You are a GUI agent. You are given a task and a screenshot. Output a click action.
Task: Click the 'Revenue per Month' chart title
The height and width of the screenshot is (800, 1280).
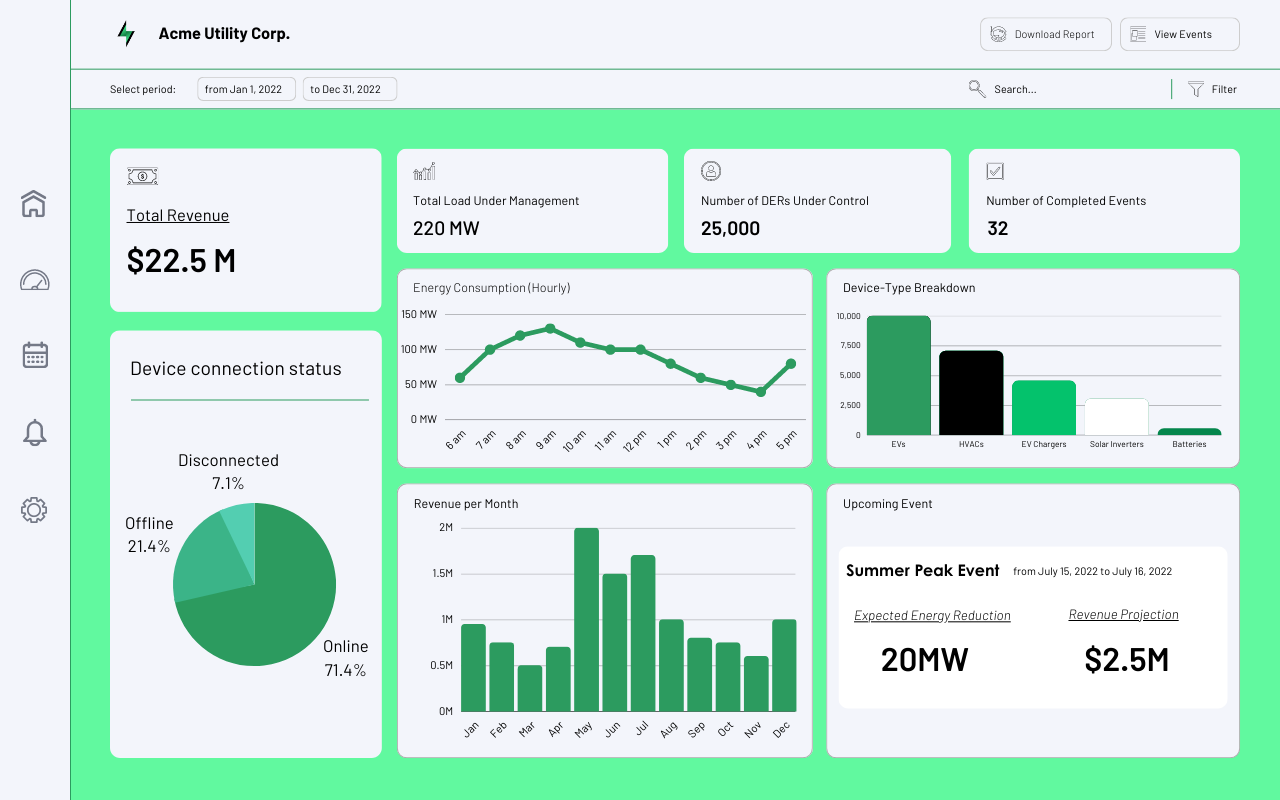[466, 504]
